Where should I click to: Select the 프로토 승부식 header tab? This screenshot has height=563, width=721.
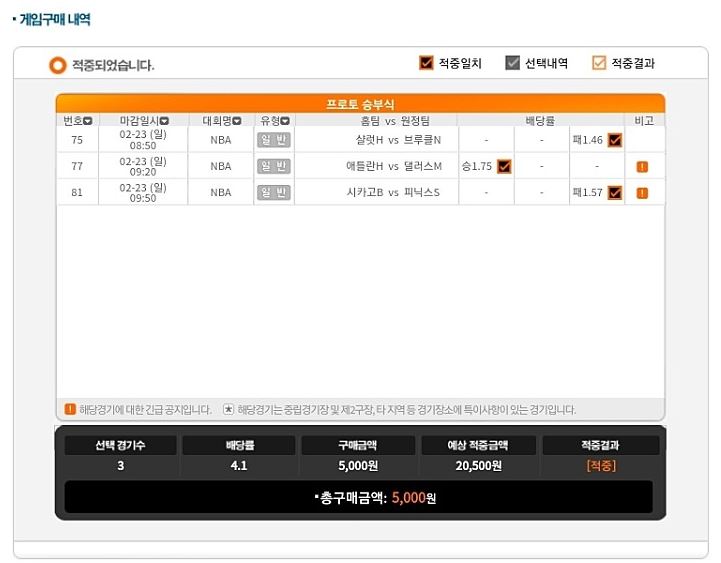(360, 104)
